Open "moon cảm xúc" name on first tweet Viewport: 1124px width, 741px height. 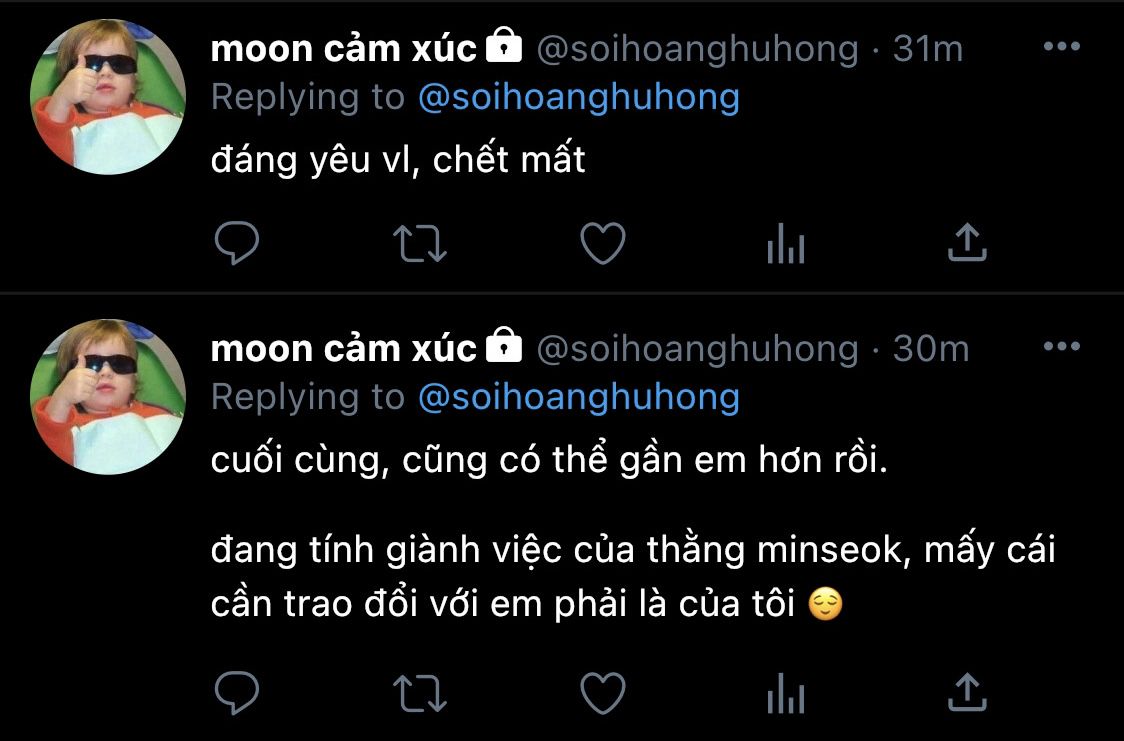(x=343, y=49)
